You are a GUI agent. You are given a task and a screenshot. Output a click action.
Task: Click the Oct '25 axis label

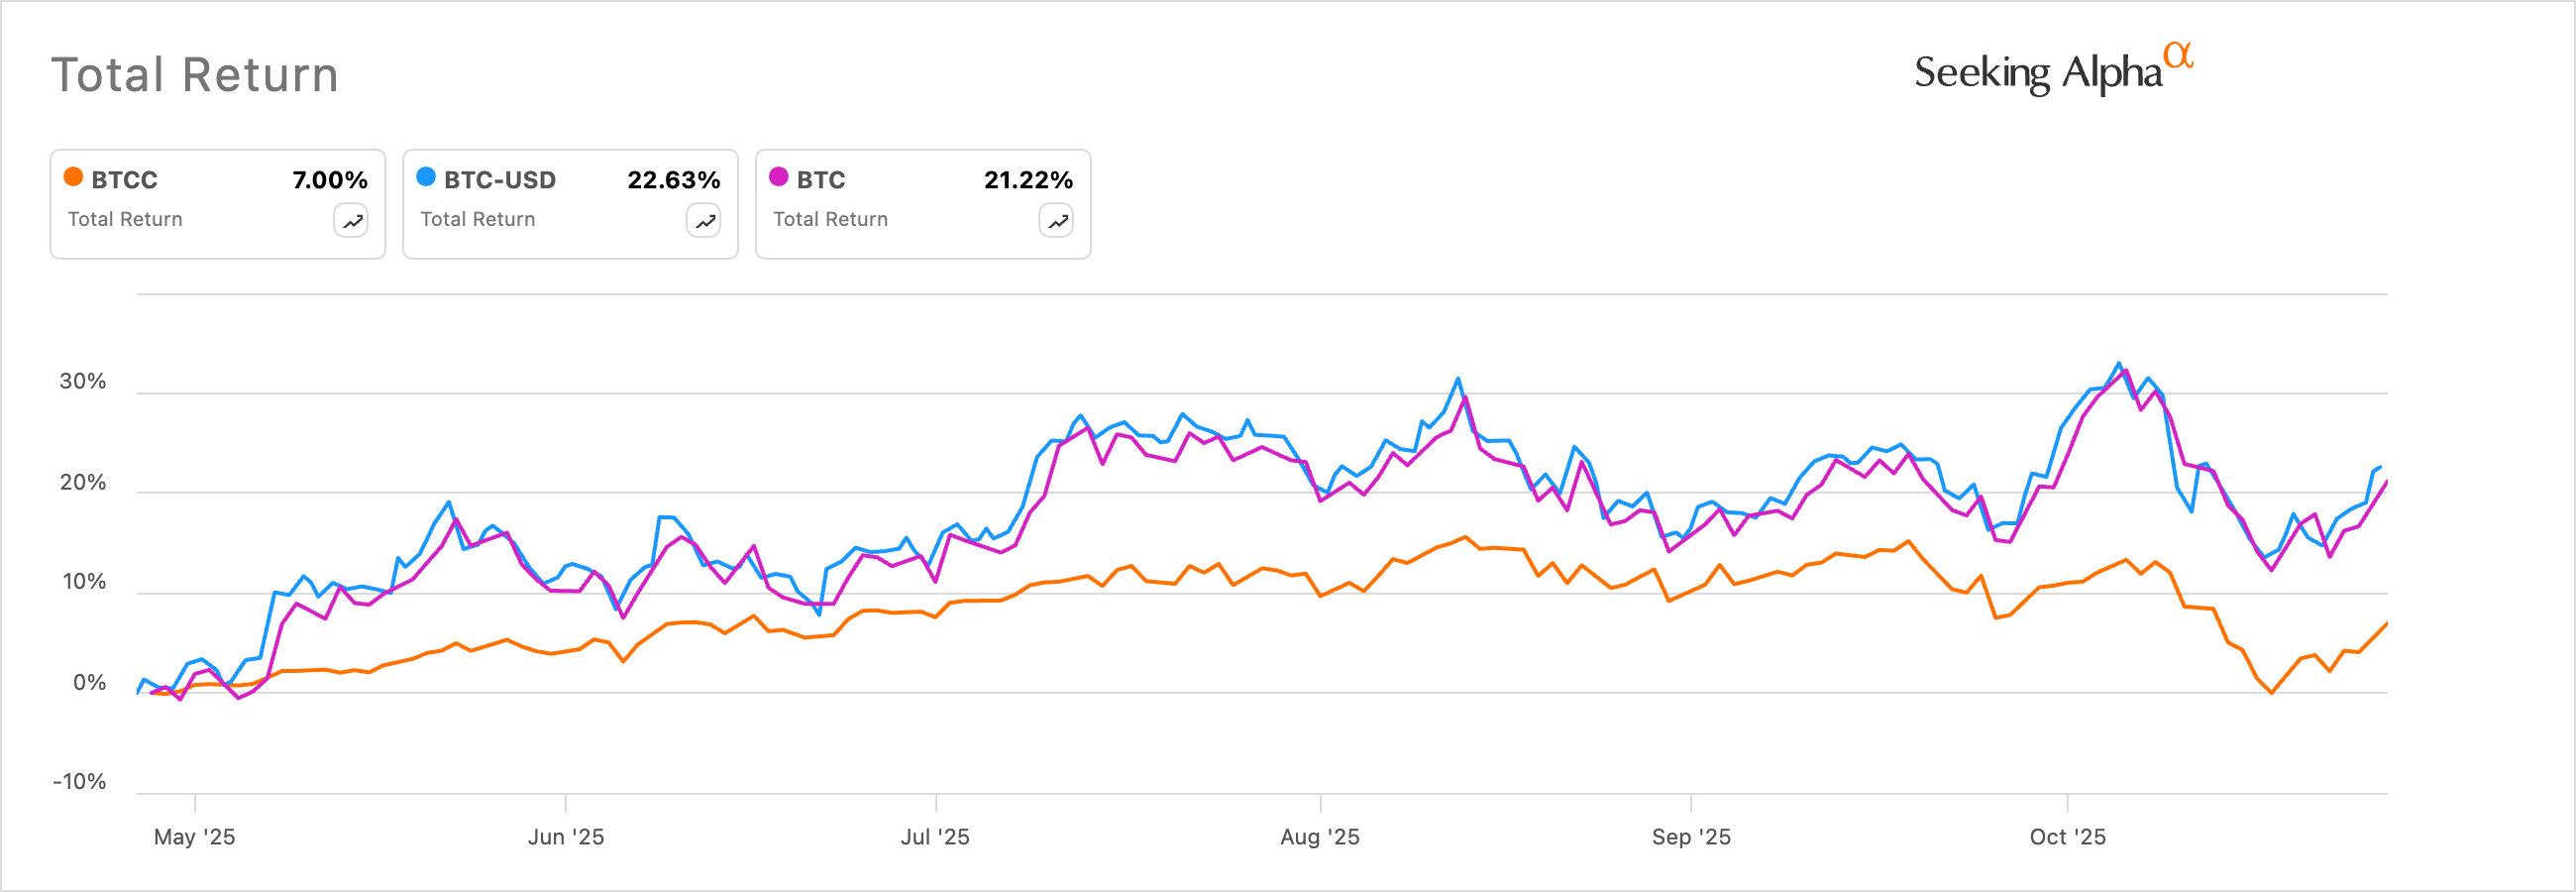pos(2067,837)
